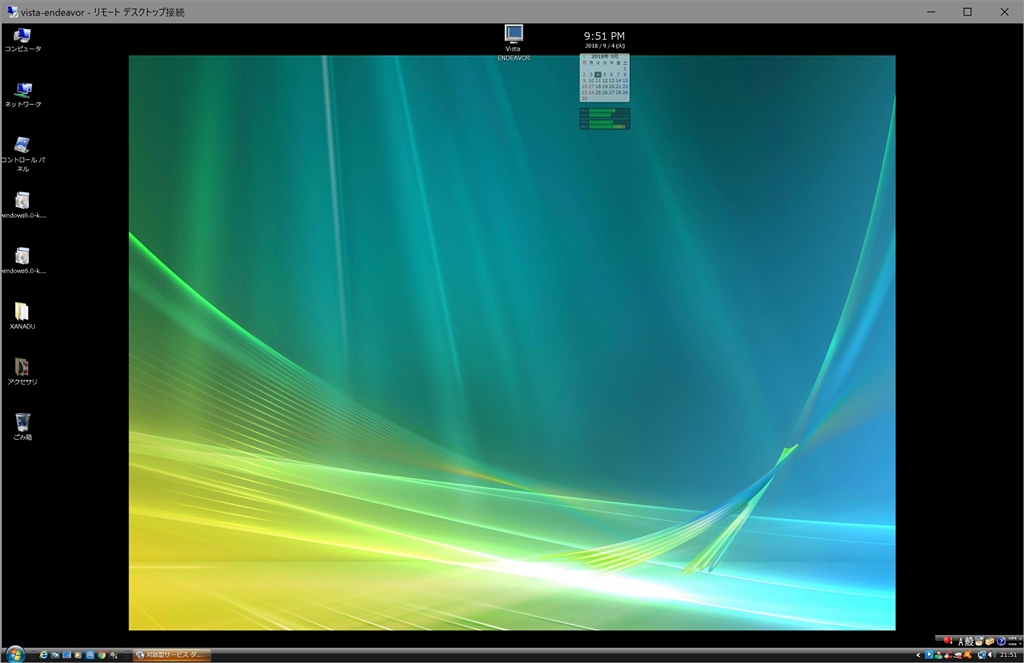The image size is (1024, 663).
Task: Click the CPU meter gadget bars
Action: [605, 119]
